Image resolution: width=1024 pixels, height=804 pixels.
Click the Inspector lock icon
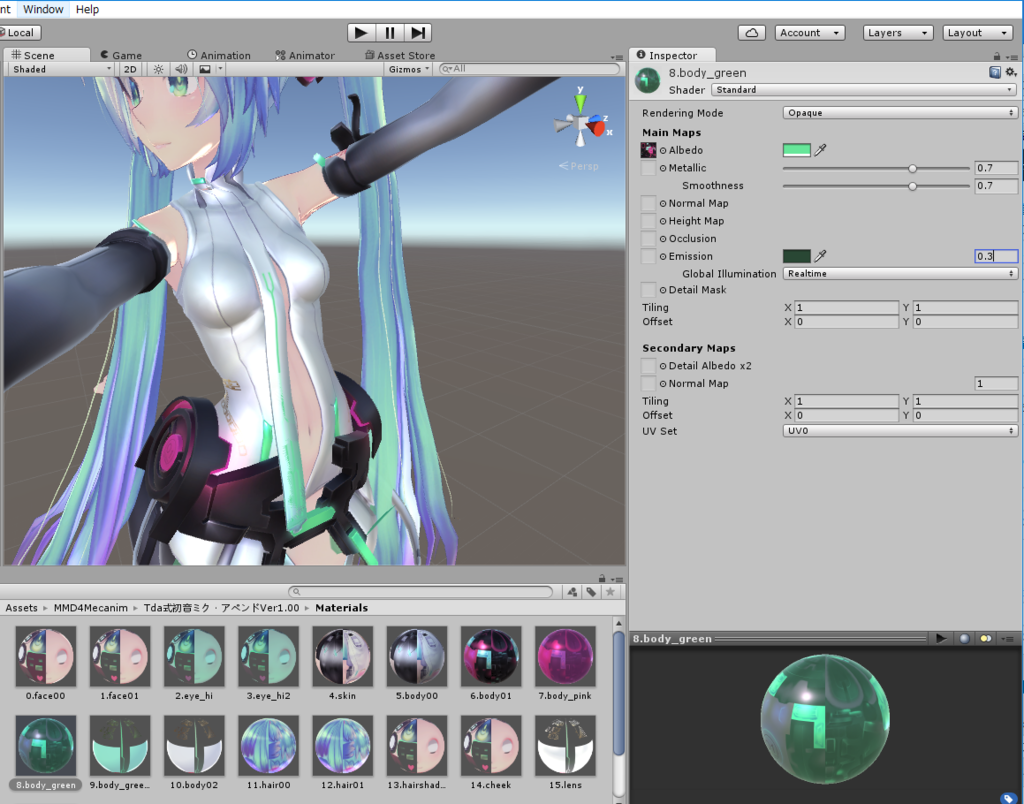997,57
